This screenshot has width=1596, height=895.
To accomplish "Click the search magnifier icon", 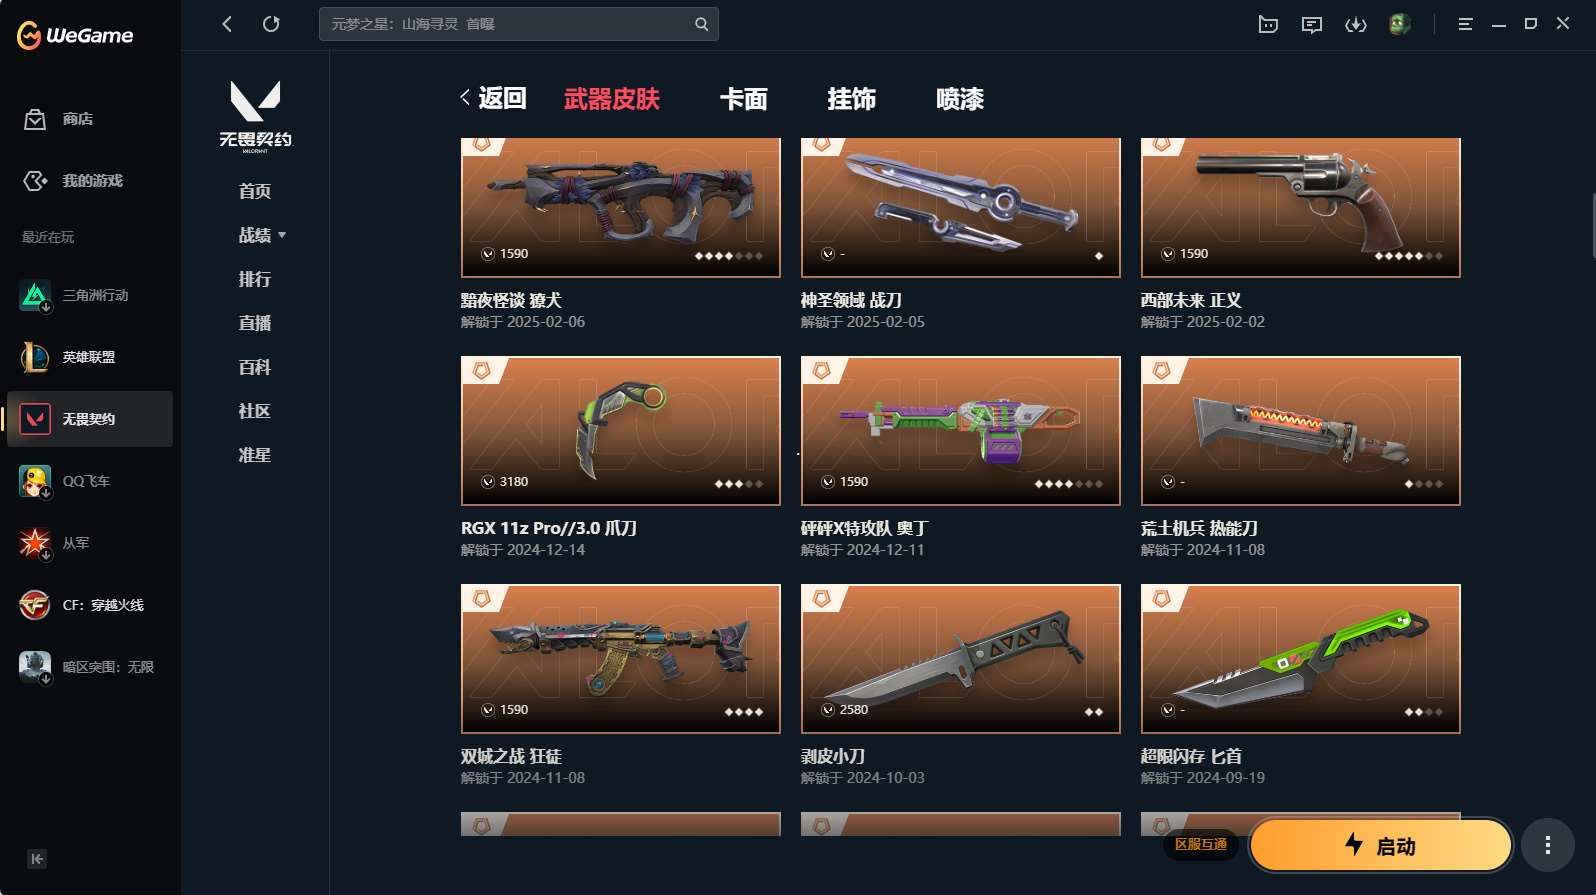I will point(701,24).
